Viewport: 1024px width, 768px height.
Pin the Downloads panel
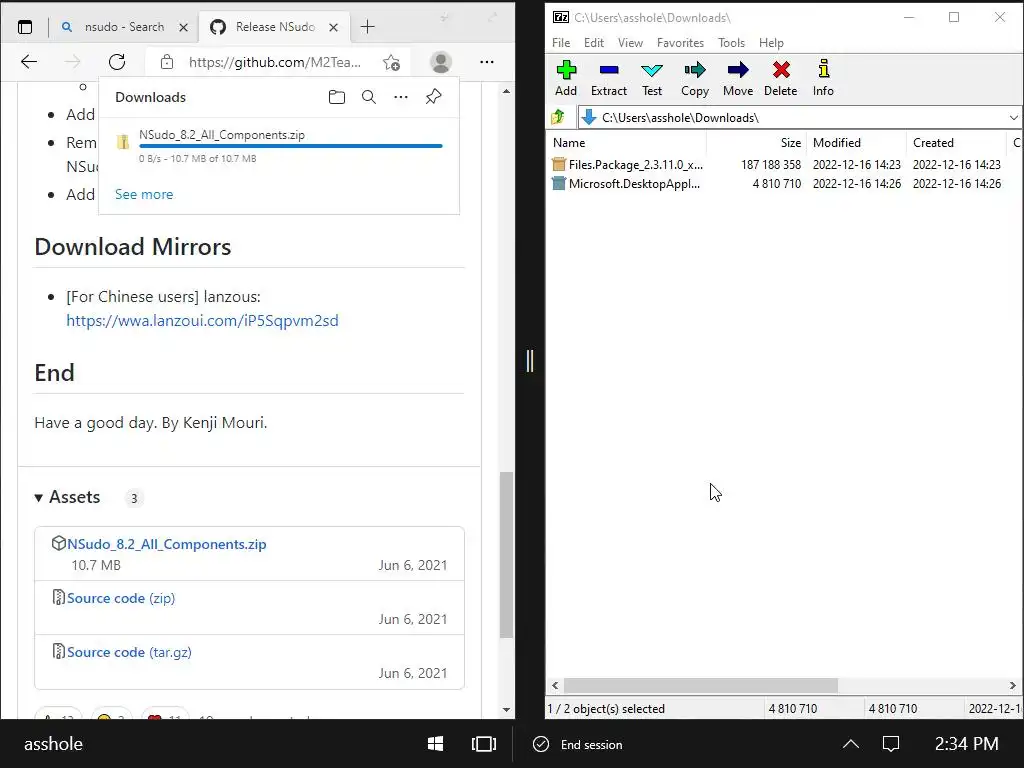click(x=433, y=97)
